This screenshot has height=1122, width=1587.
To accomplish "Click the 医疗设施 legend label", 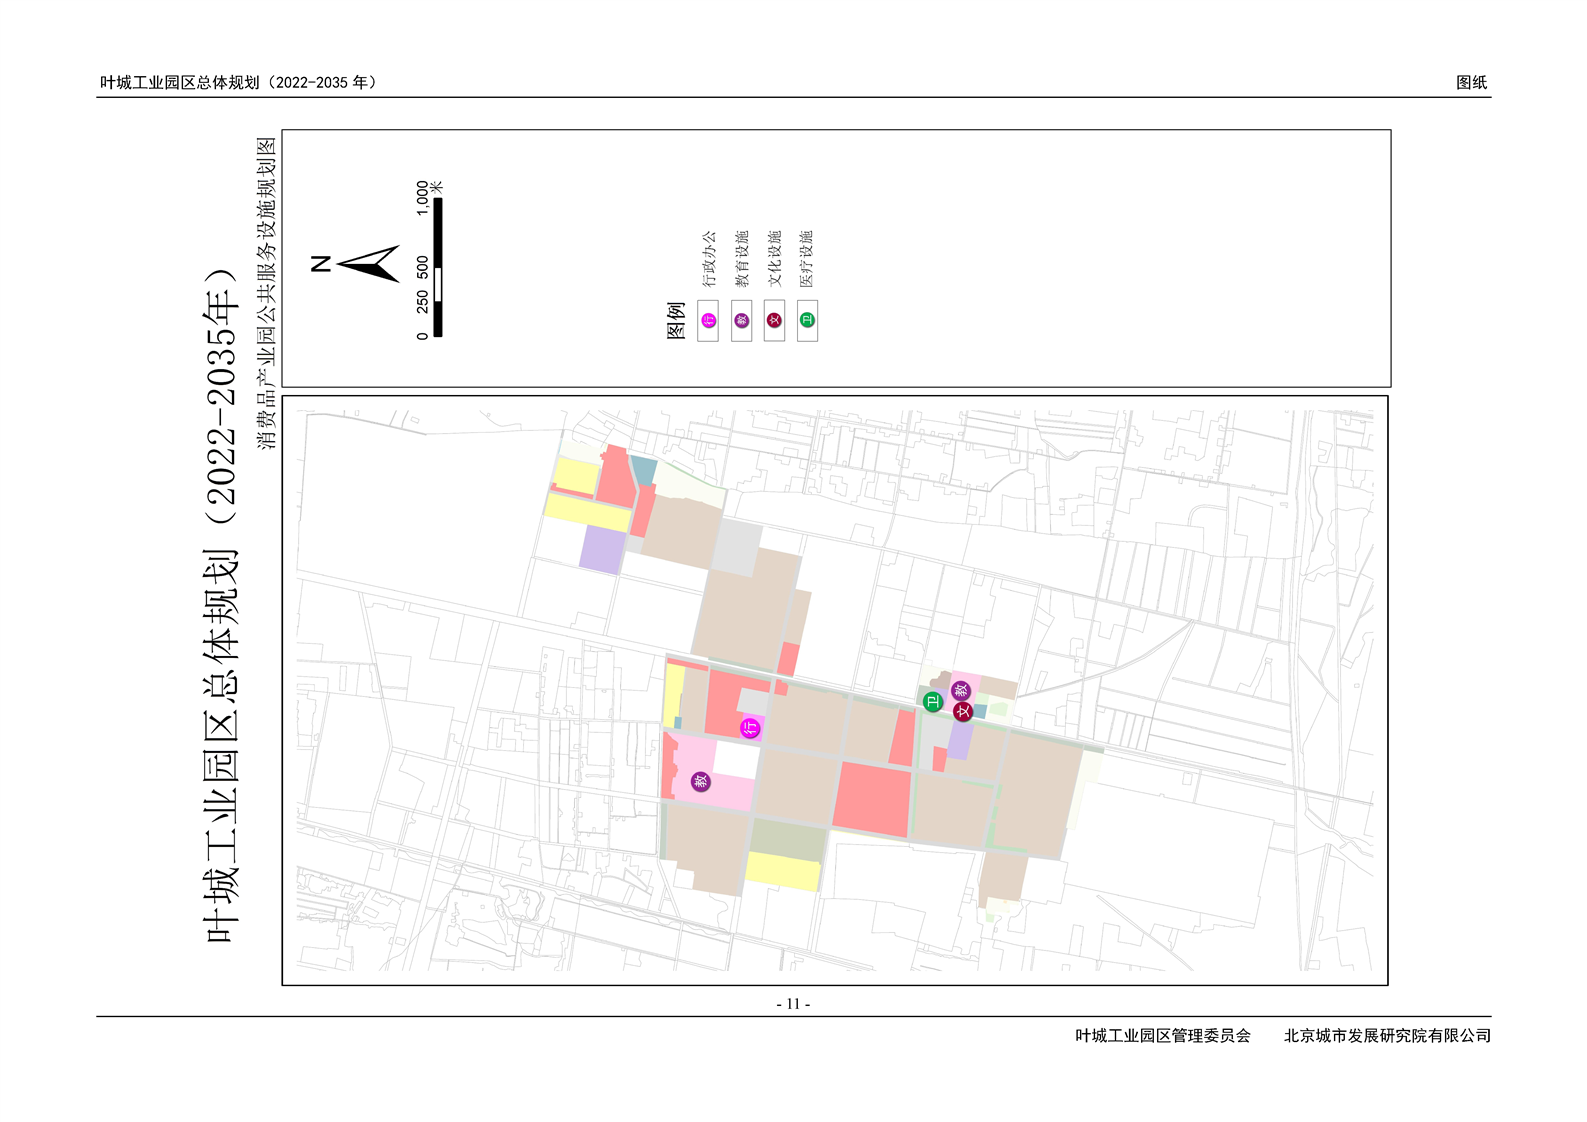I will [x=807, y=258].
